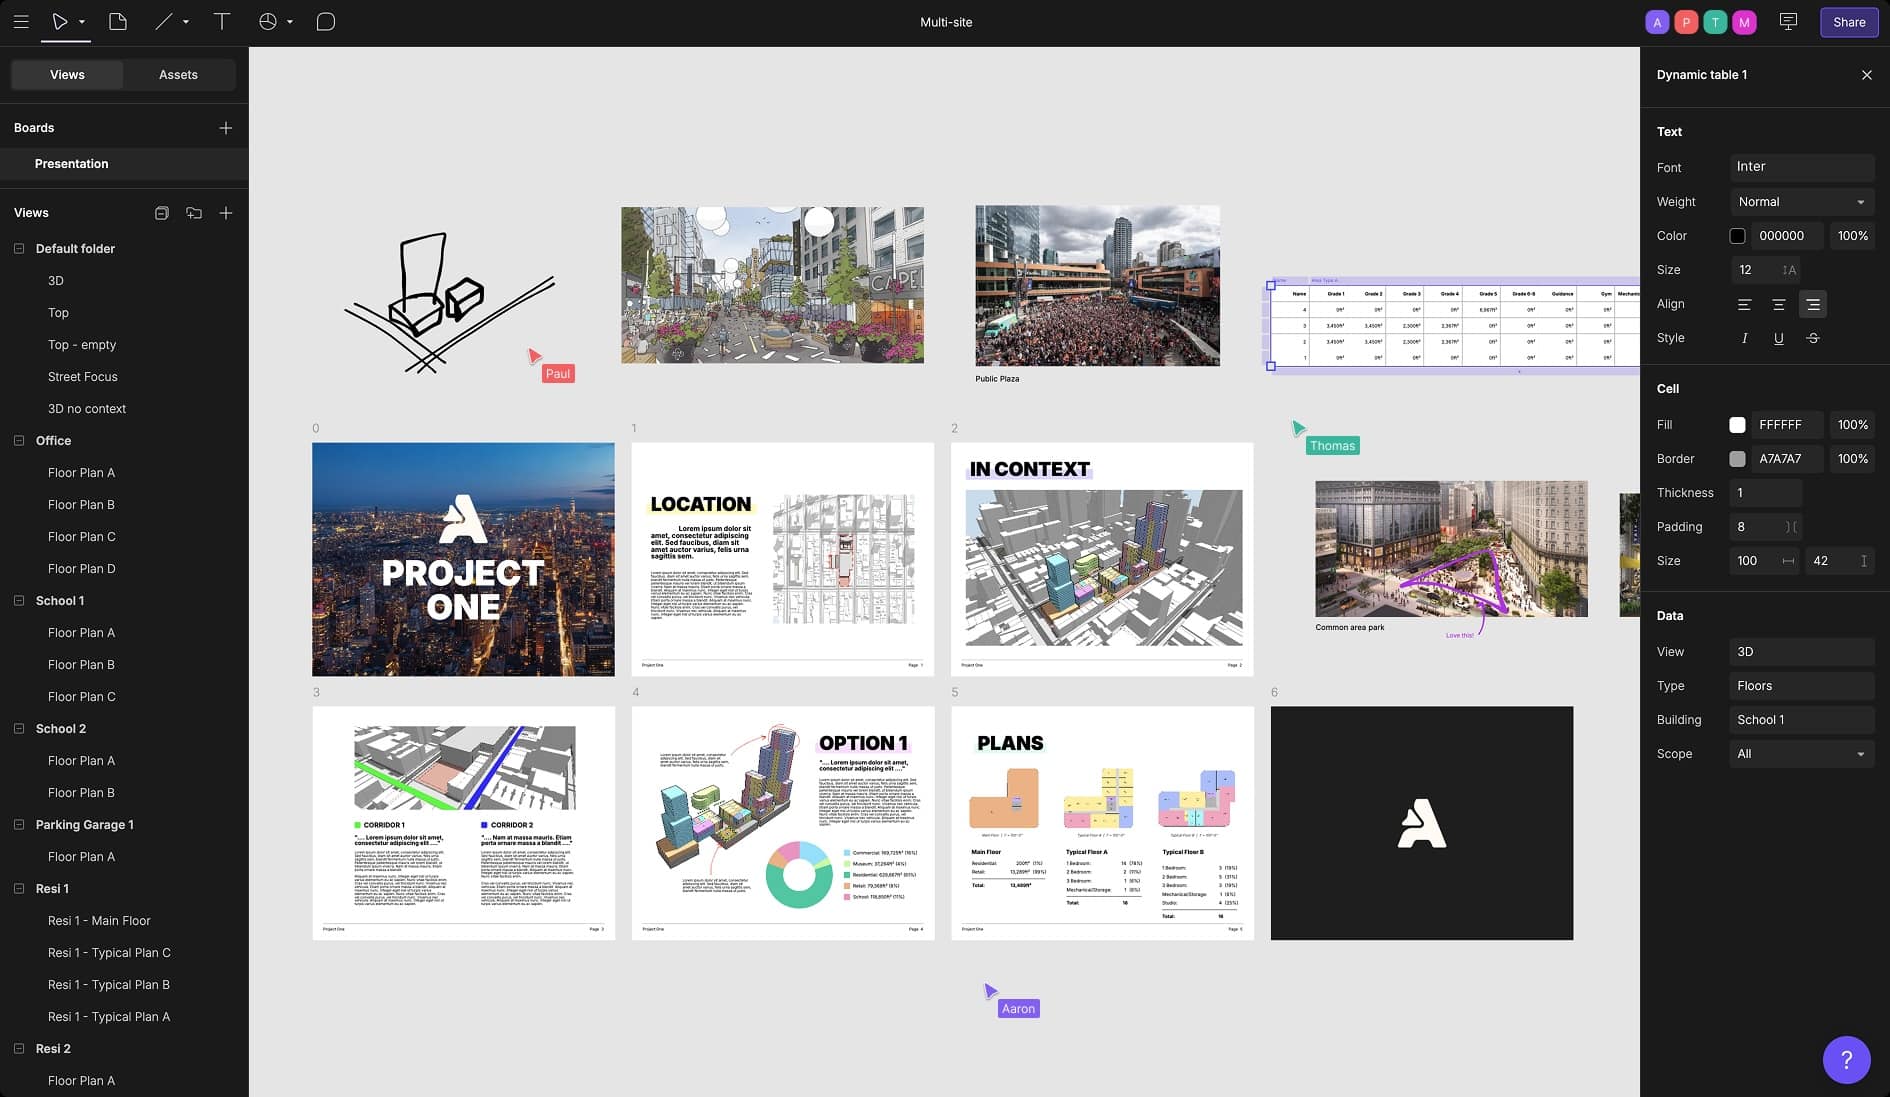Click the add board plus icon
Screen dimensions: 1890x1097
(226, 128)
